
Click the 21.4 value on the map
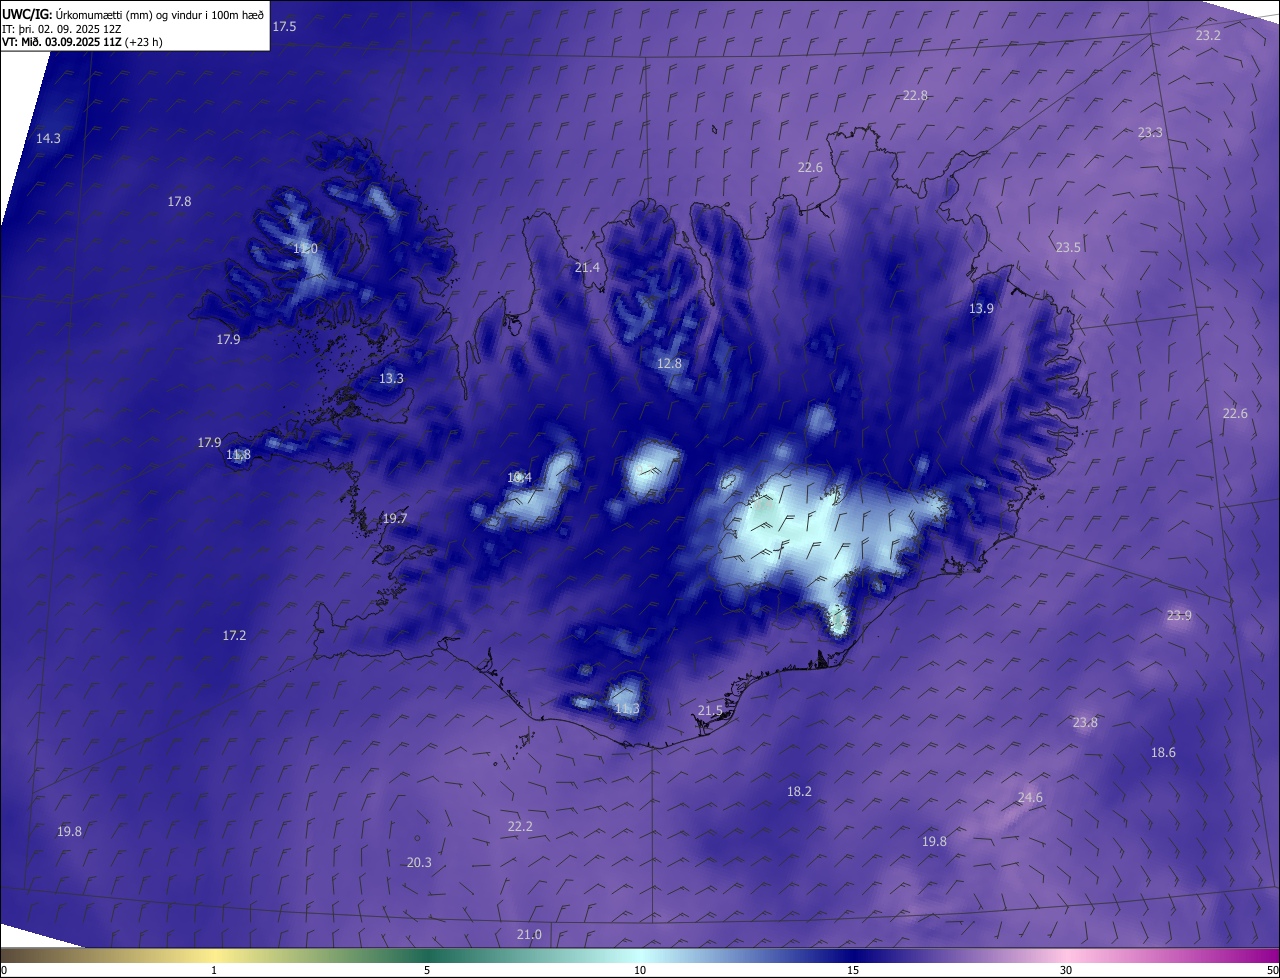coord(587,267)
